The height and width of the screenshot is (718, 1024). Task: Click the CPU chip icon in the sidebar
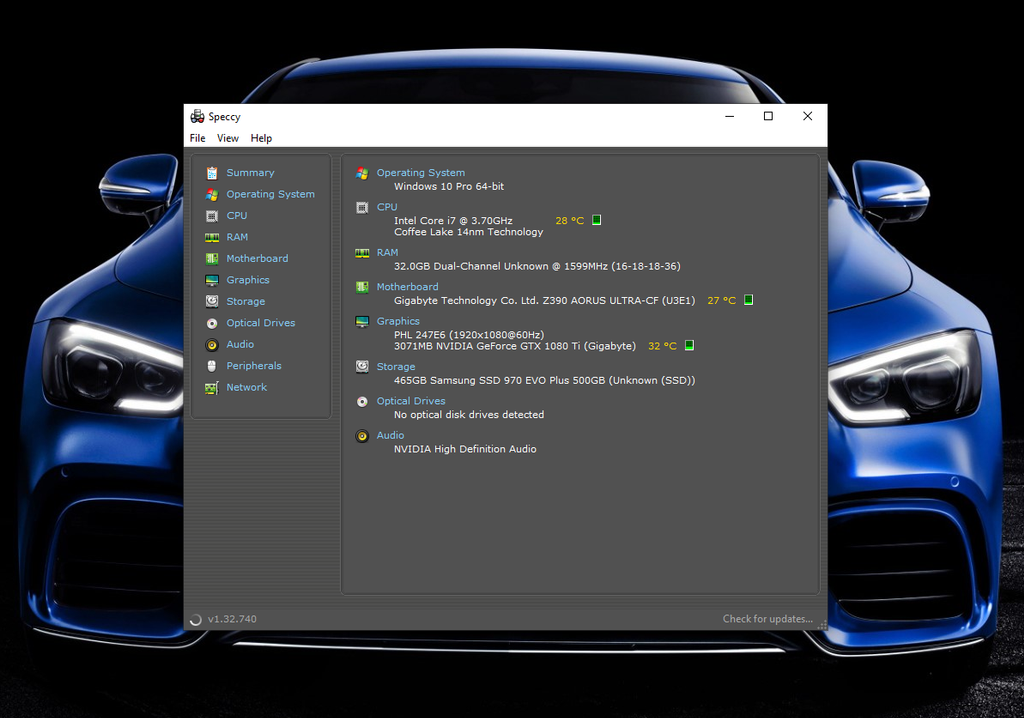coord(212,216)
